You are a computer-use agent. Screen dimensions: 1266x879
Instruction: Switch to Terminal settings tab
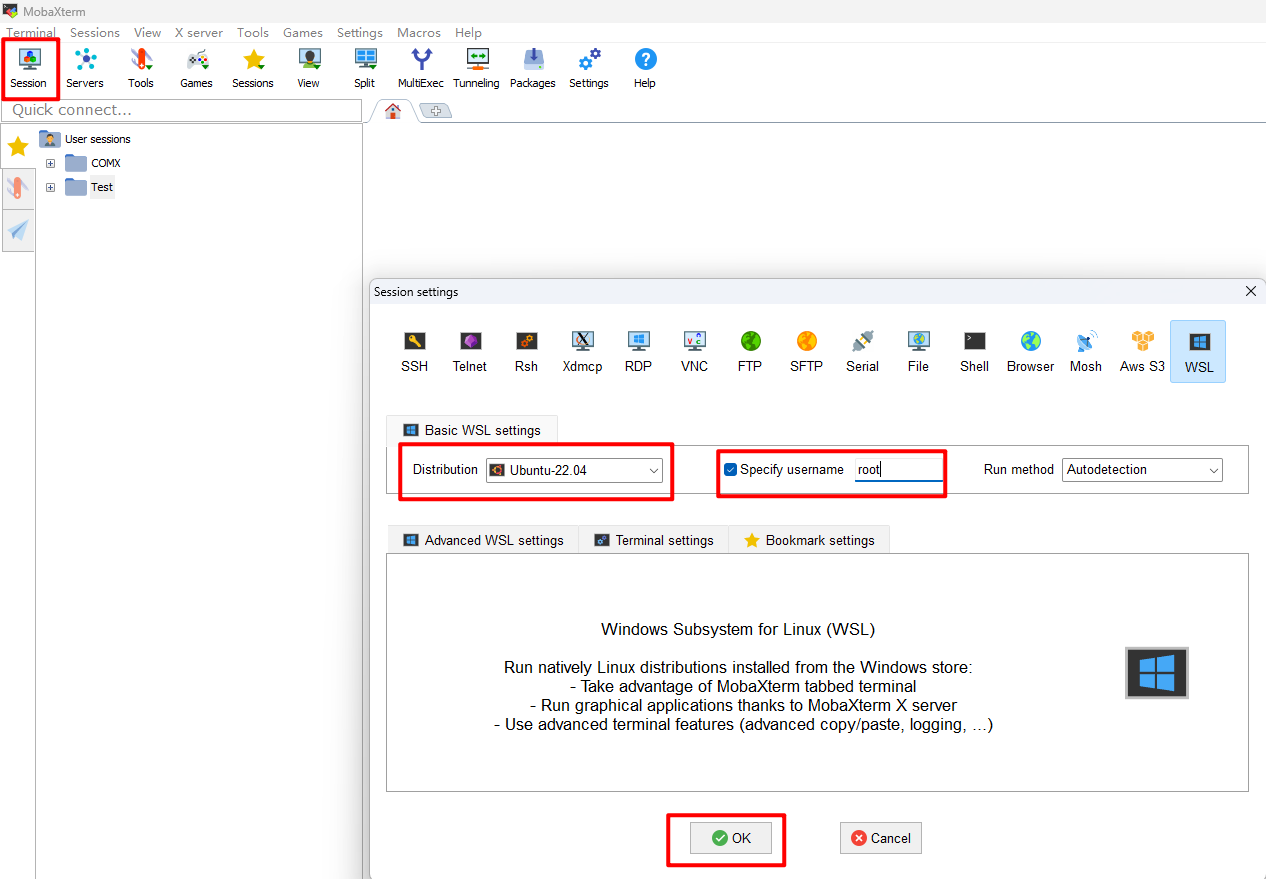[655, 540]
